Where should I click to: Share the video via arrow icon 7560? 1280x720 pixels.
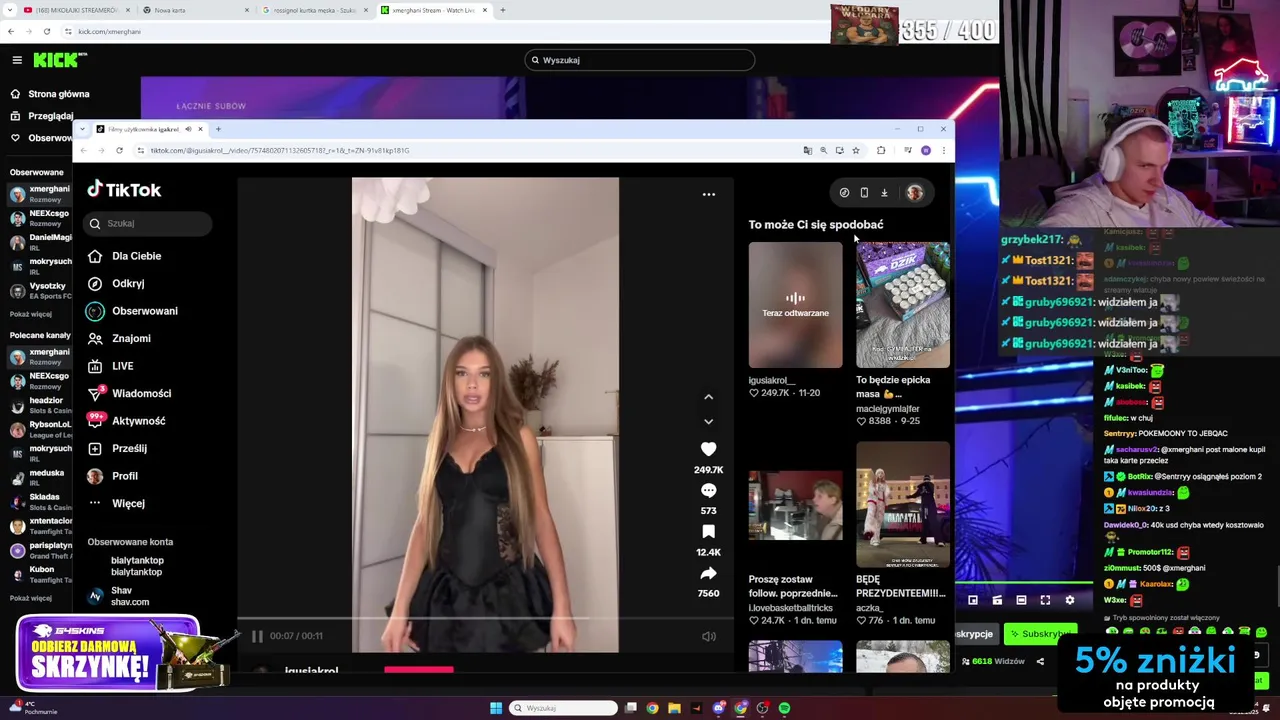coord(708,573)
